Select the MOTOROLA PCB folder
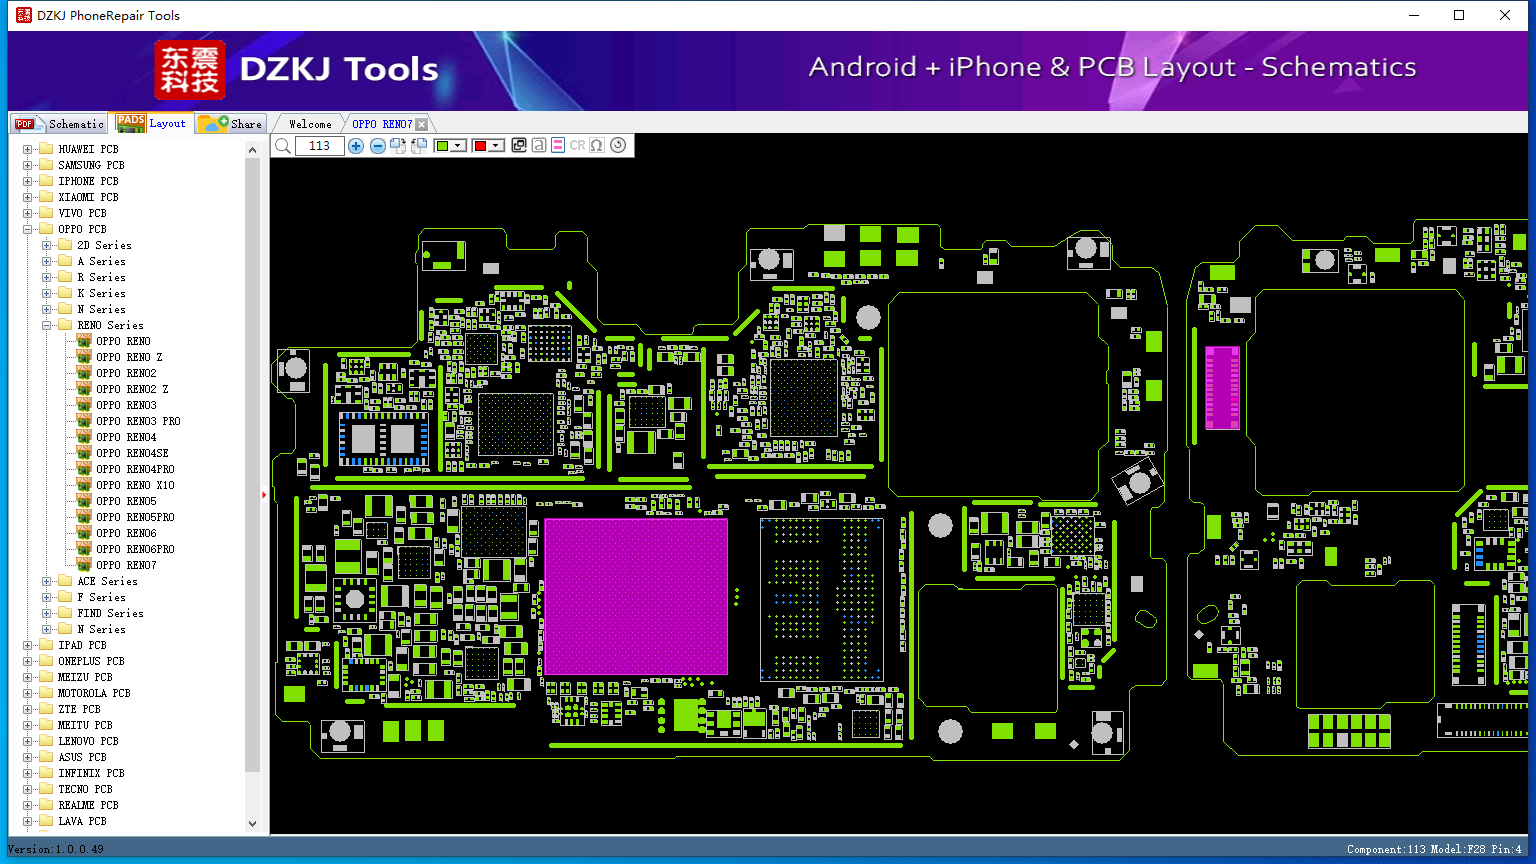Screen dimensions: 1536x864 (94, 693)
